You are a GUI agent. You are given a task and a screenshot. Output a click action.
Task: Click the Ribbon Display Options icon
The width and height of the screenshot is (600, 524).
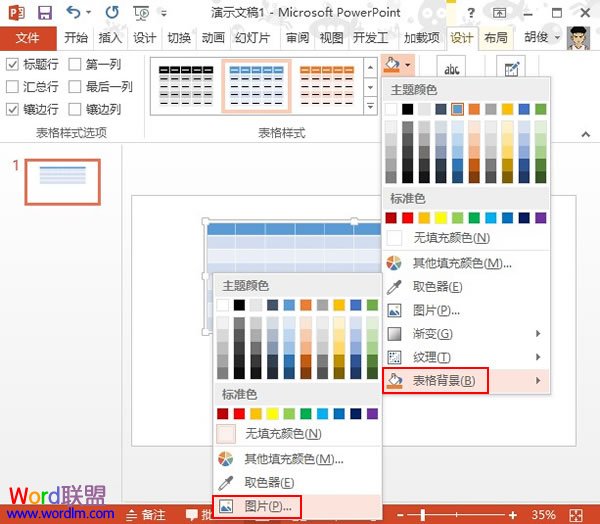[499, 13]
